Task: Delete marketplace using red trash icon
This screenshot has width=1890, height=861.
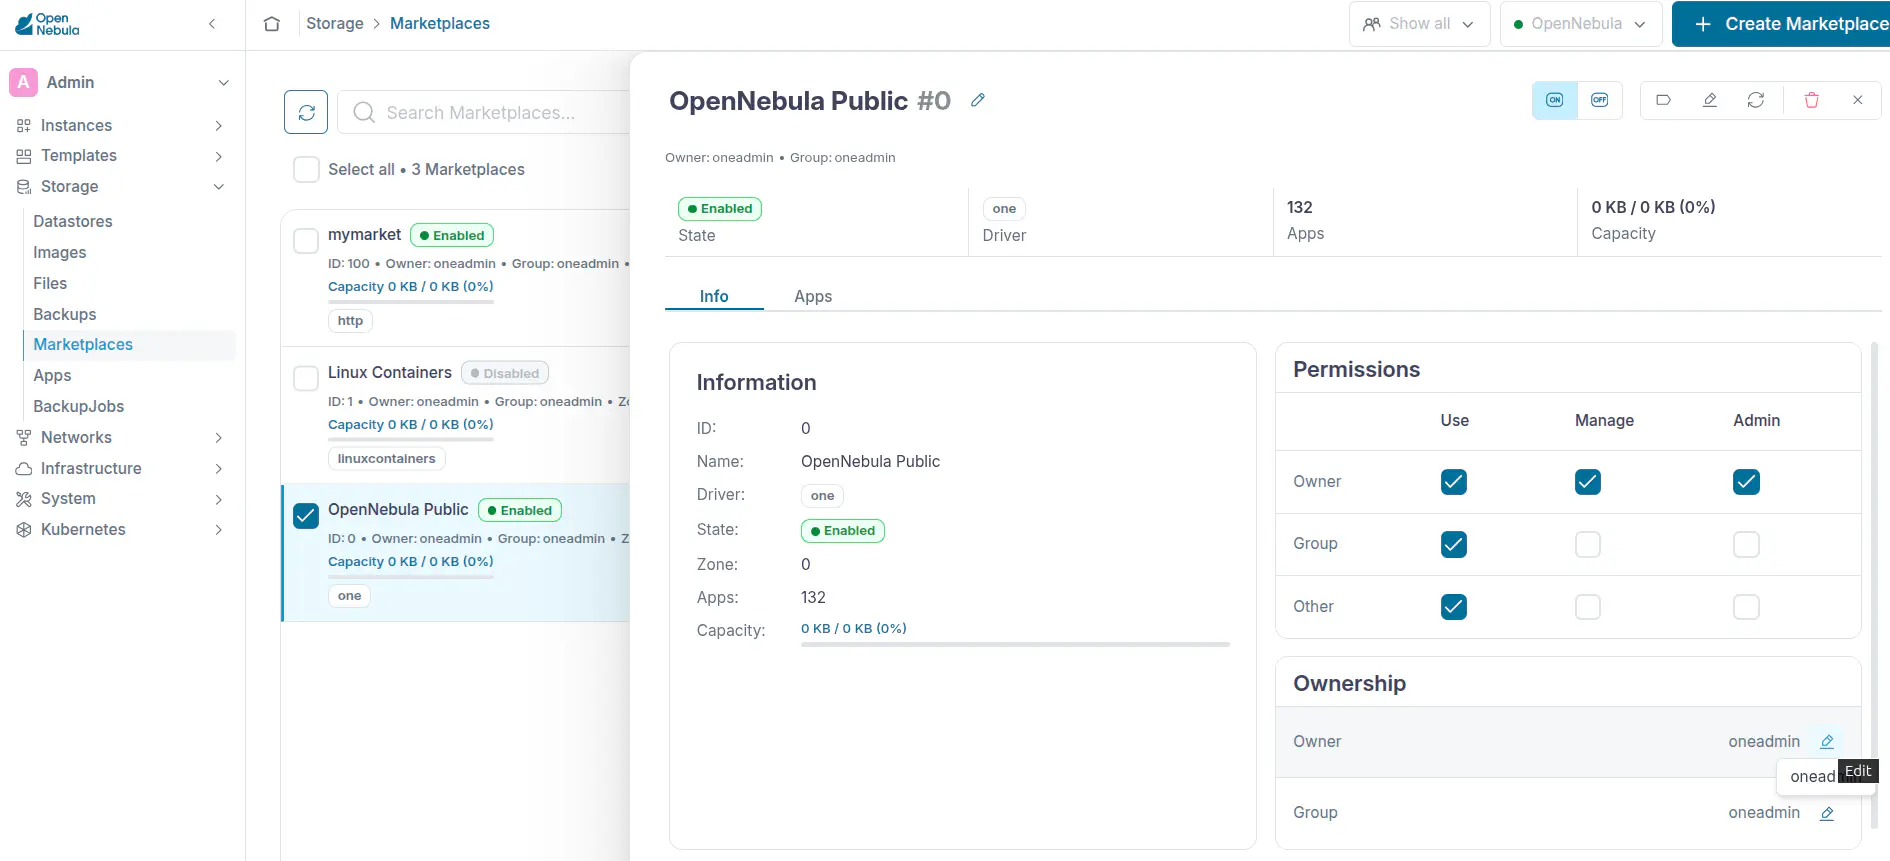Action: tap(1812, 100)
